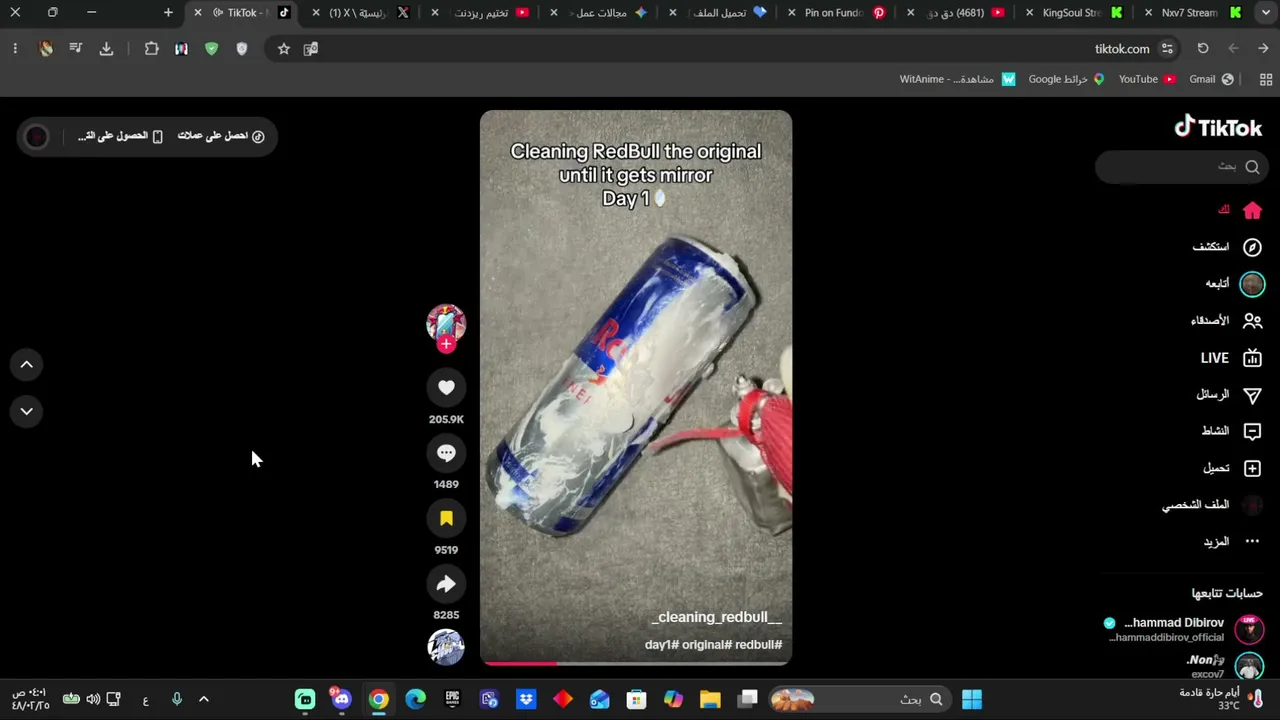Seek the video using the red progress bar
The height and width of the screenshot is (720, 1280).
pos(636,662)
